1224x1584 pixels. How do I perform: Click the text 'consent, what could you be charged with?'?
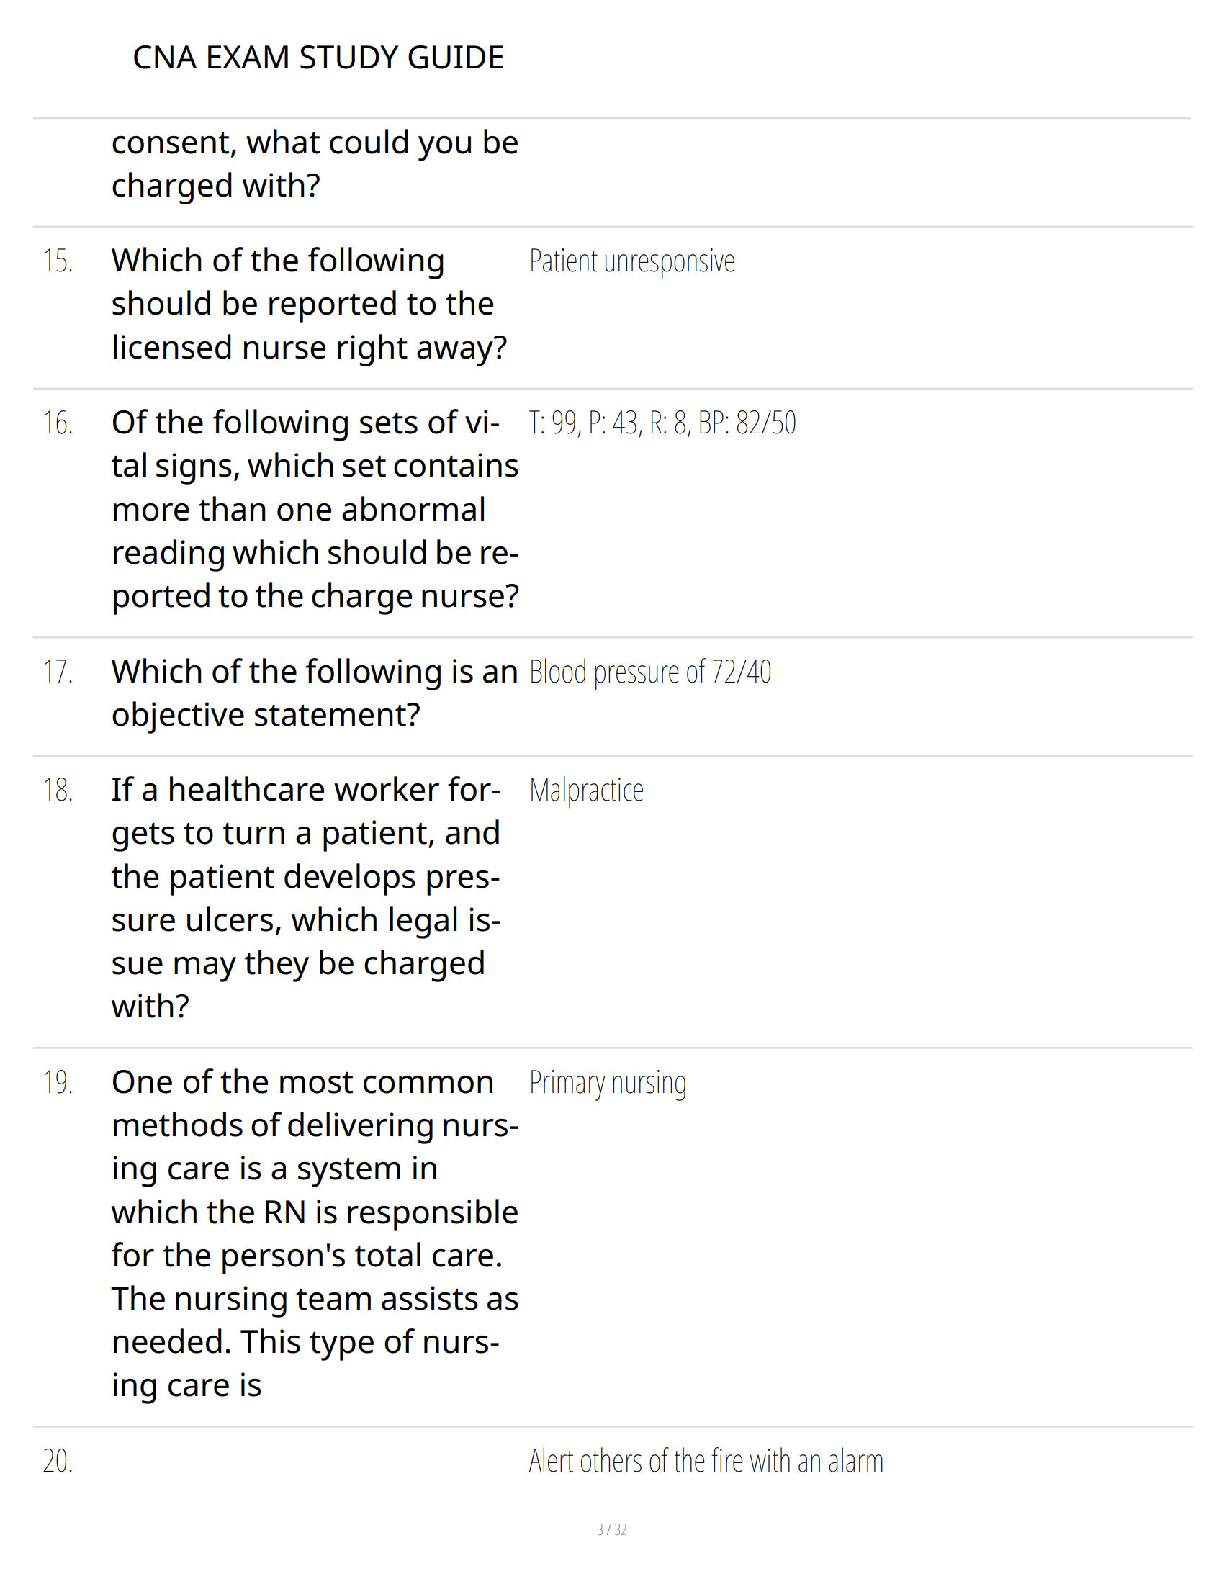click(315, 164)
